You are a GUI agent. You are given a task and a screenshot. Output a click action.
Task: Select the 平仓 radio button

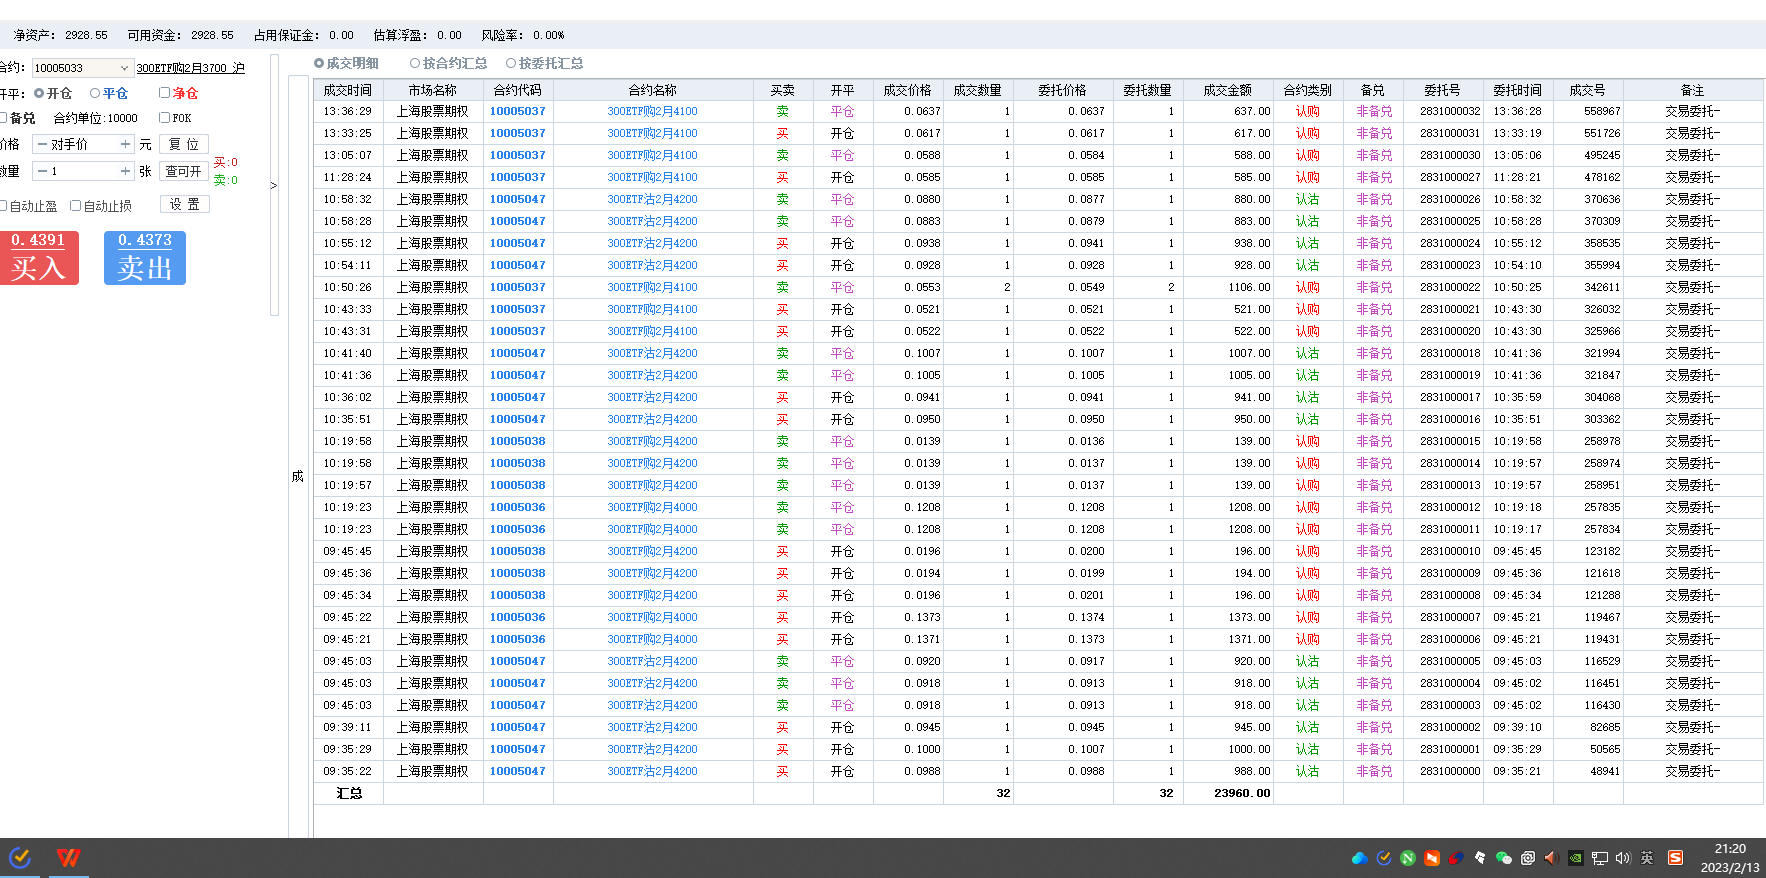(96, 93)
